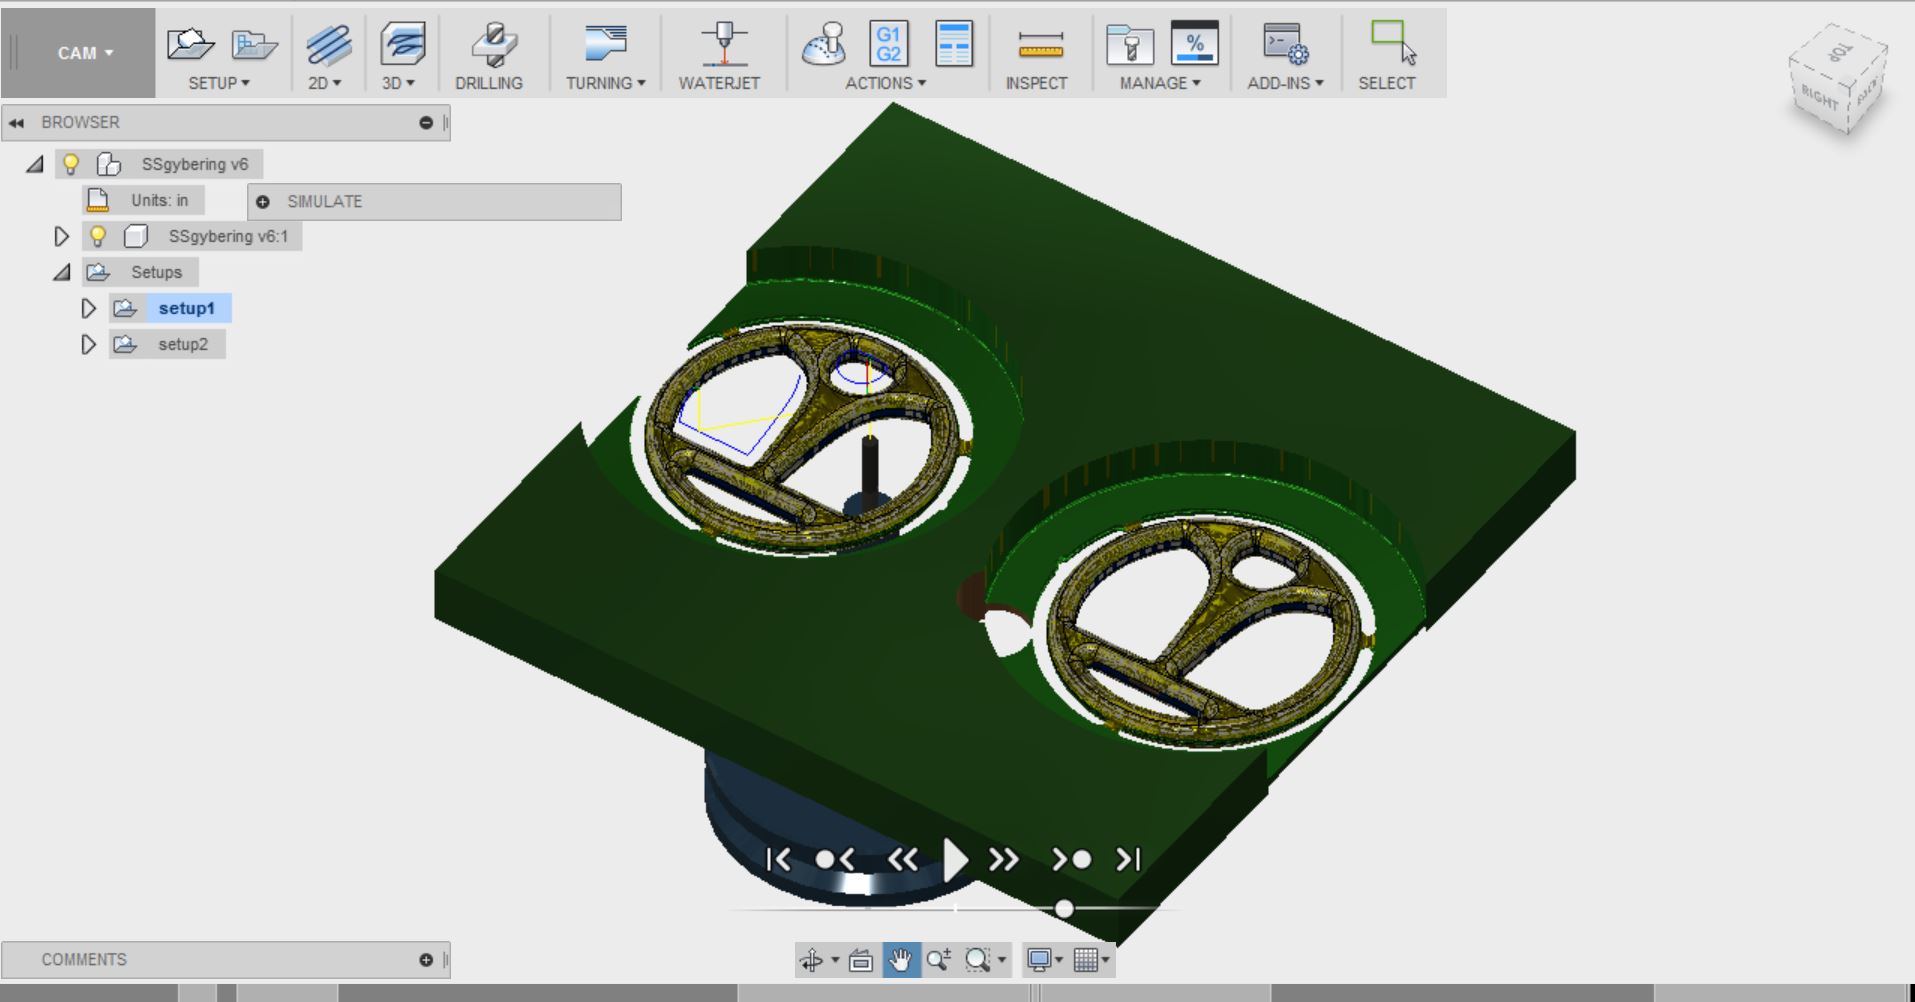Open the CAM workspace dropdown
This screenshot has width=1915, height=1002.
(x=85, y=53)
